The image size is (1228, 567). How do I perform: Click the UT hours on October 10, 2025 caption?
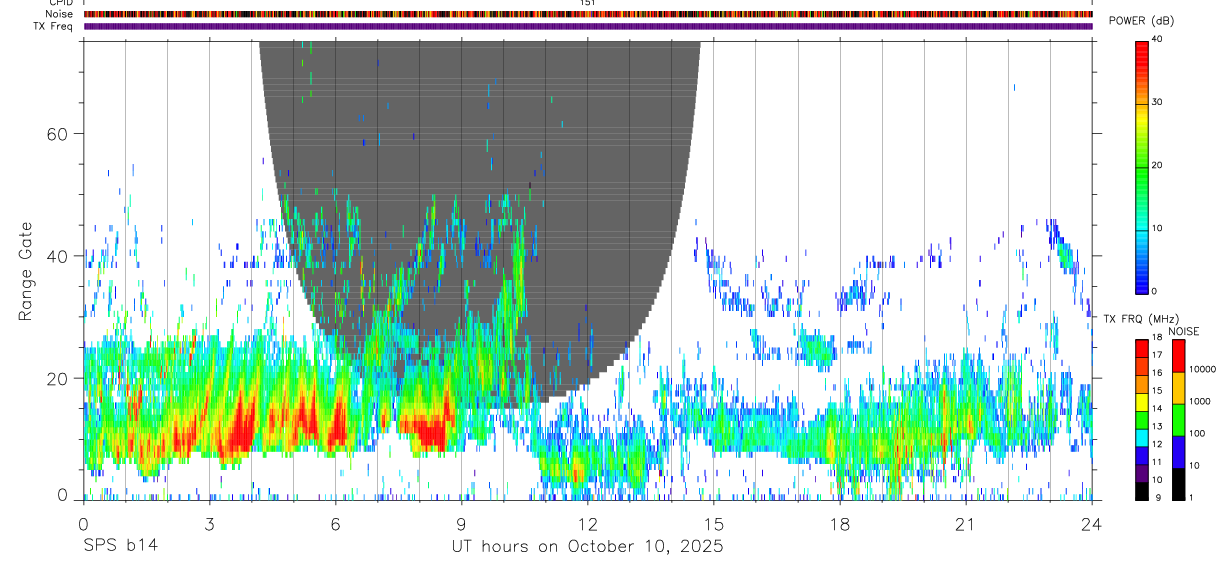[x=587, y=546]
